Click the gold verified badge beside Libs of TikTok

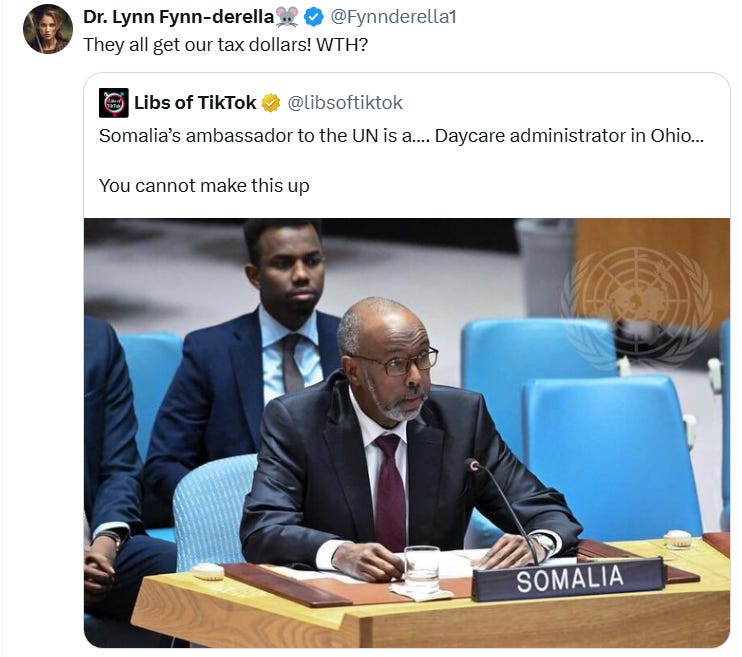tap(271, 103)
